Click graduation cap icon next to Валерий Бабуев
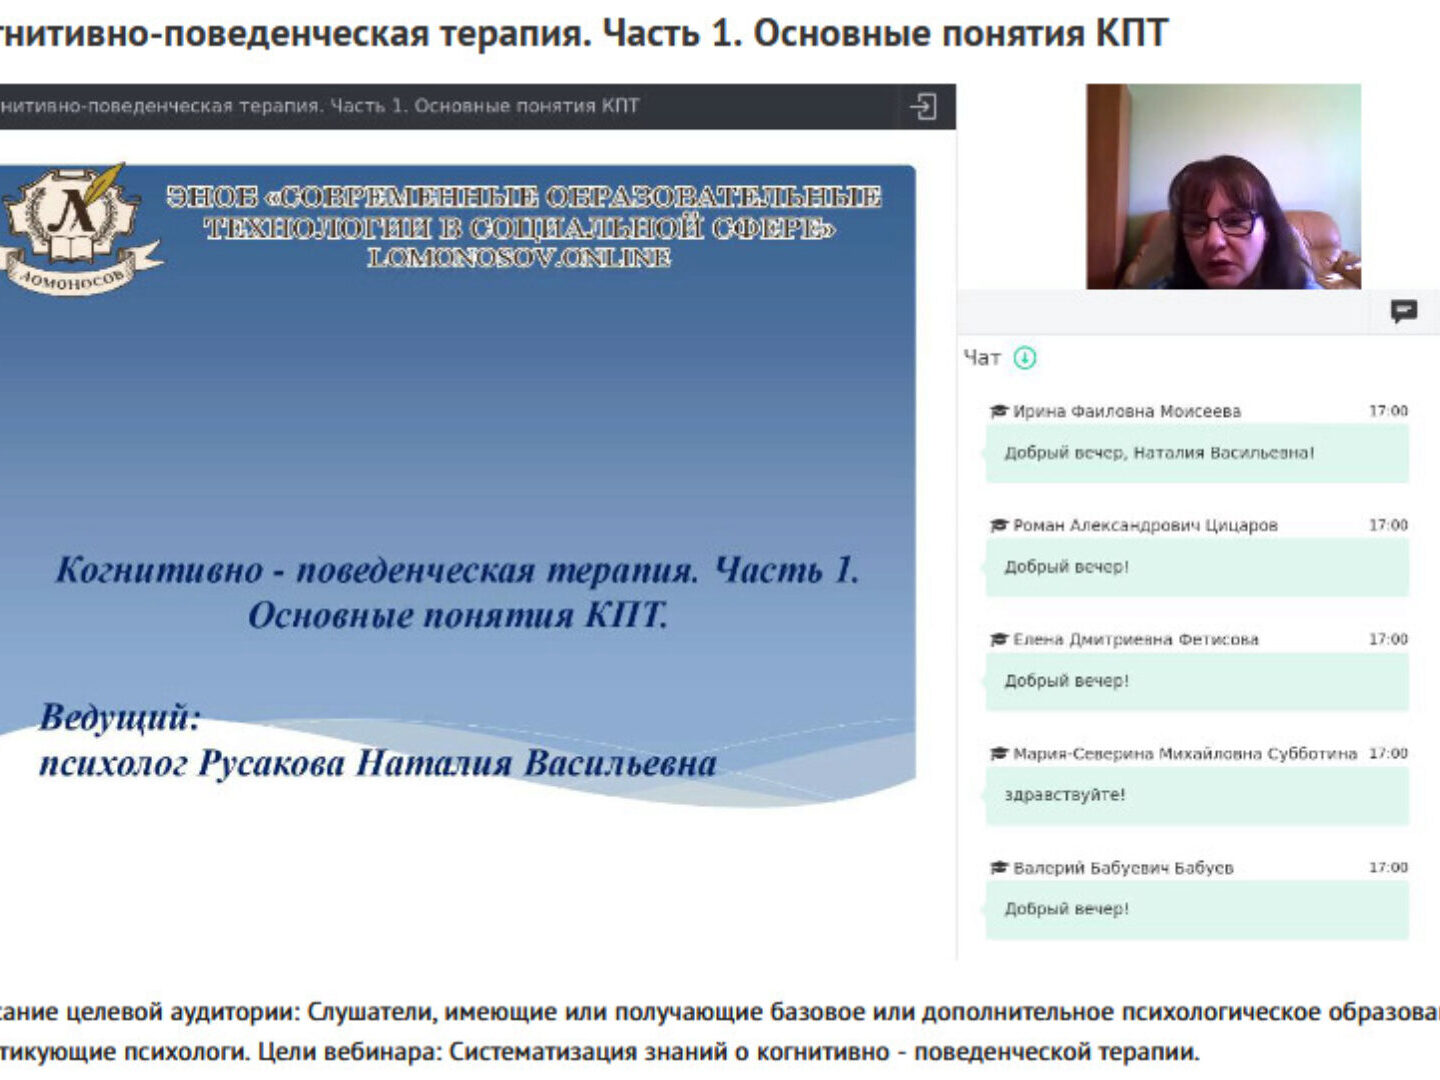Viewport: 1440px width, 1080px height. [x=998, y=867]
